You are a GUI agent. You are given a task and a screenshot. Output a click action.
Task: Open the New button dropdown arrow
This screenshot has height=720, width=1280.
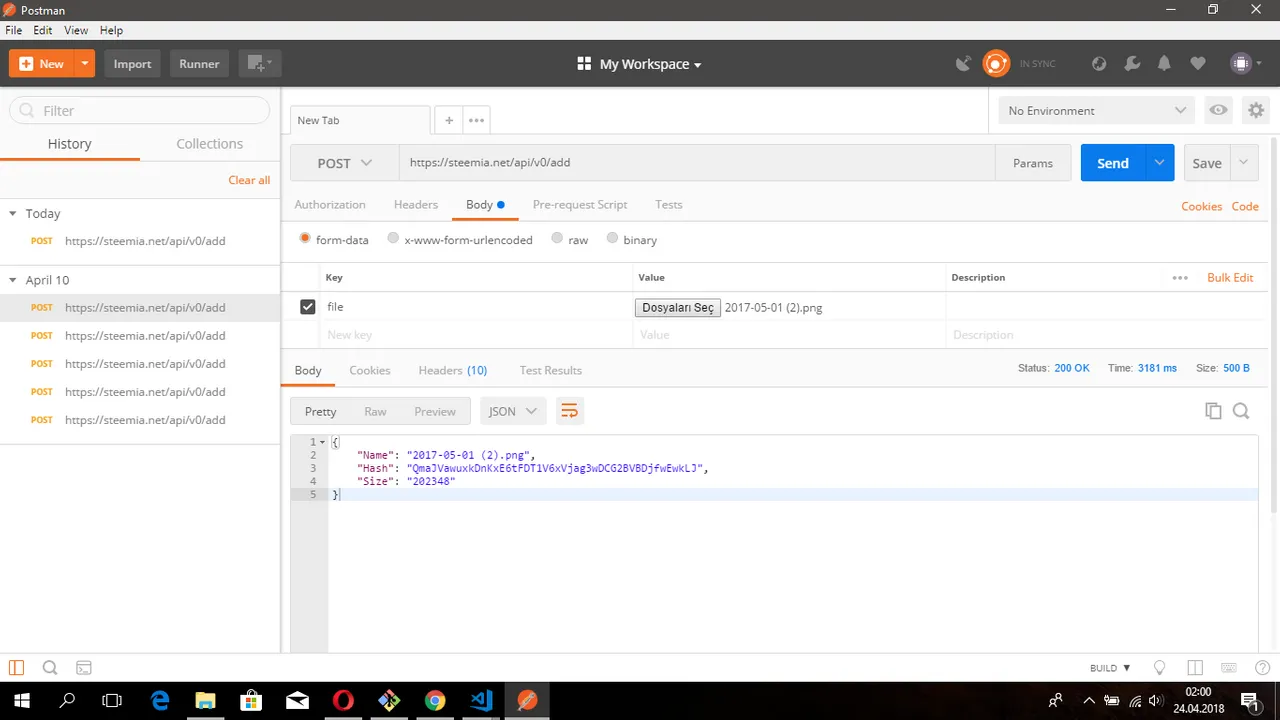click(x=85, y=64)
